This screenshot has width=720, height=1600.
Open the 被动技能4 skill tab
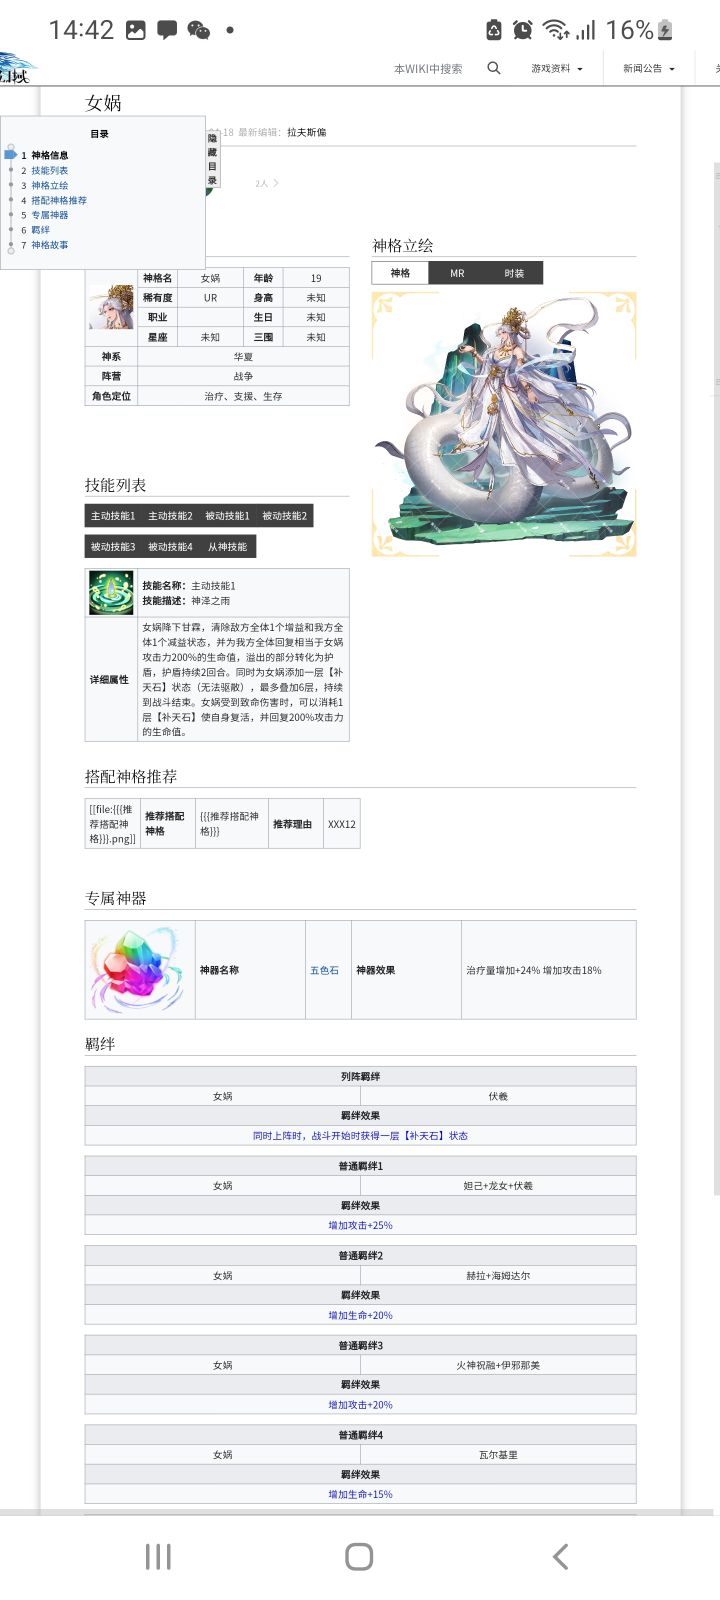170,547
